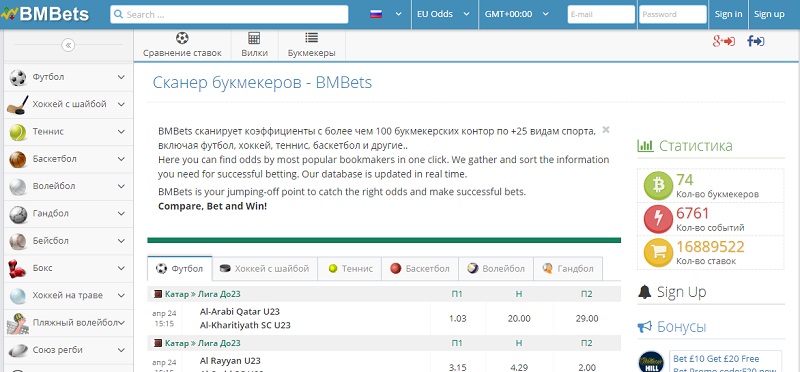Open the Russian flag language dropdown
Image resolution: width=800 pixels, height=372 pixels.
tap(386, 14)
